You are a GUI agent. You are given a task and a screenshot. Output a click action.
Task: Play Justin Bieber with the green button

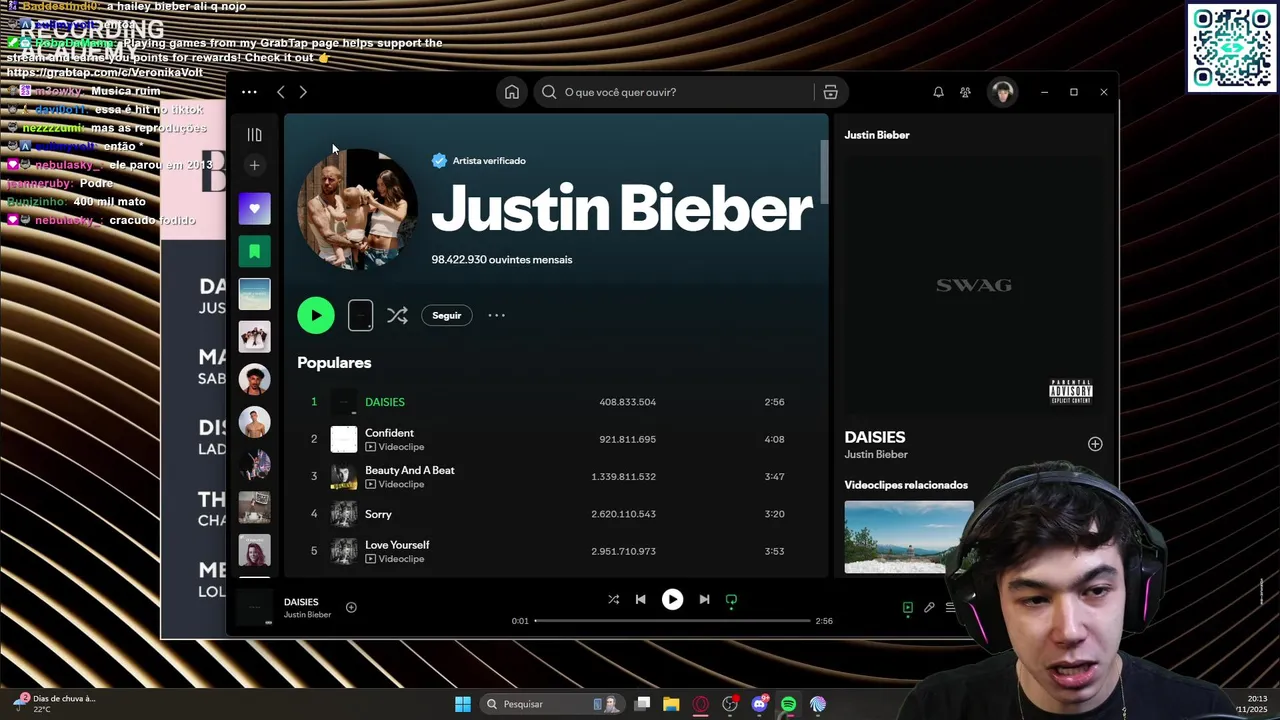316,315
